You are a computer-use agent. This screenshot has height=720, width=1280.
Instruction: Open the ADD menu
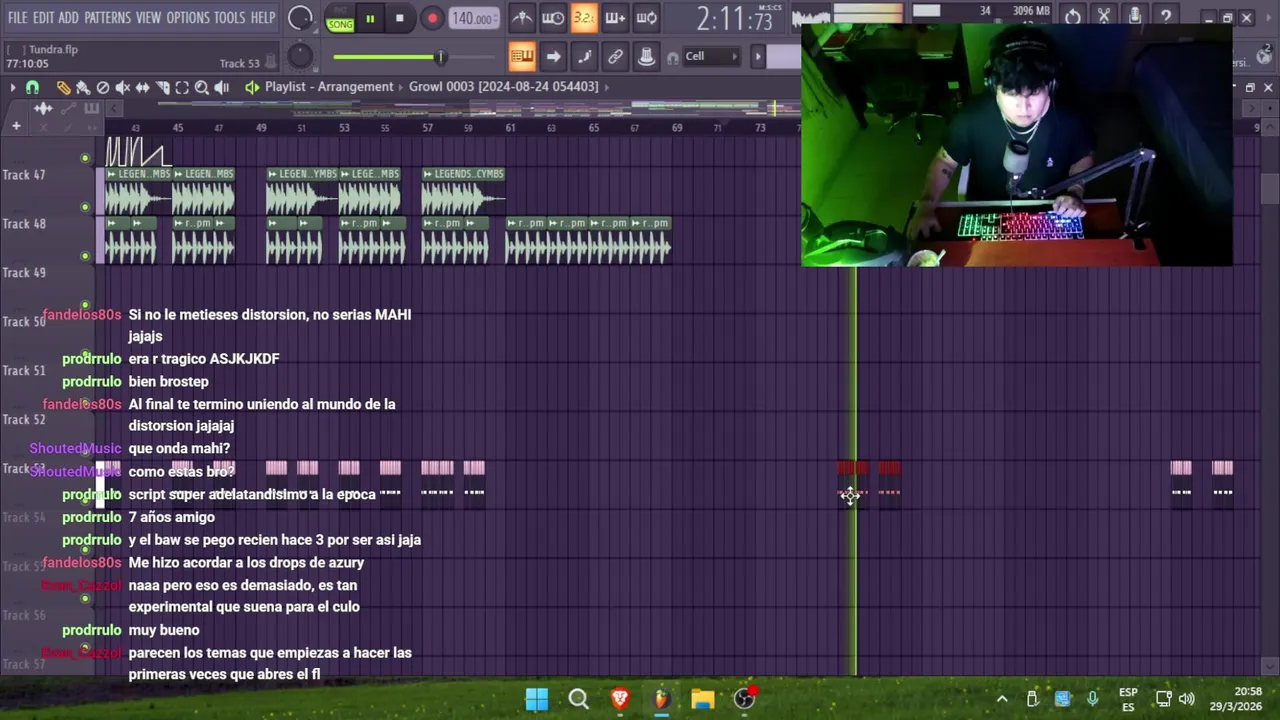[x=68, y=18]
